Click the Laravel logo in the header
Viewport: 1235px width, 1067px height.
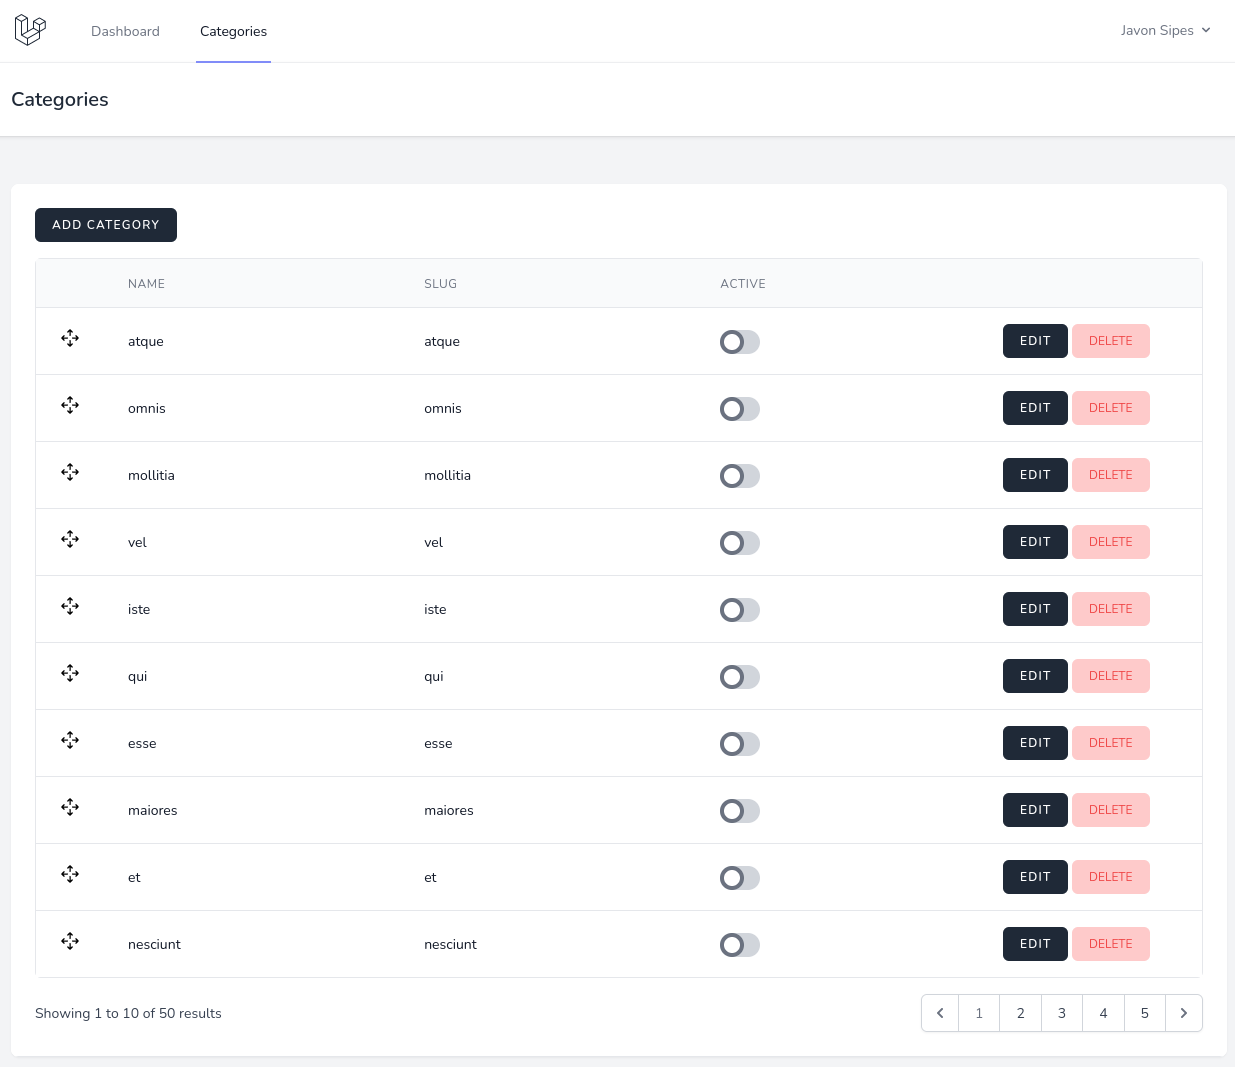point(30,30)
